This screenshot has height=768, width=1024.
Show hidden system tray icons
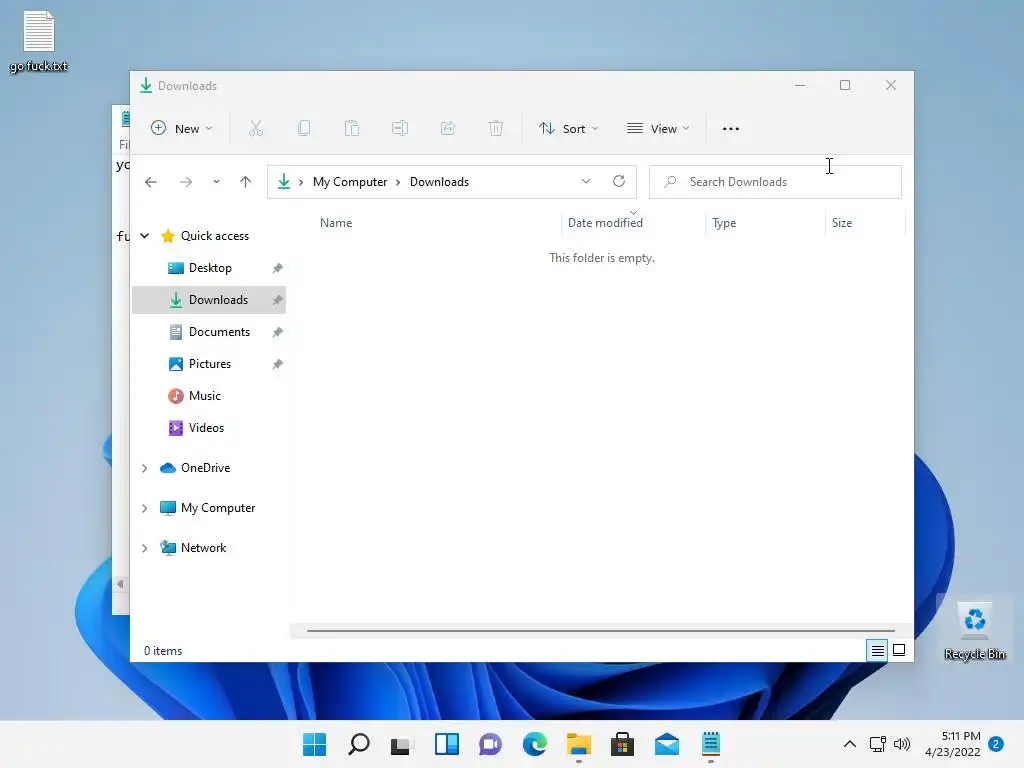click(850, 744)
